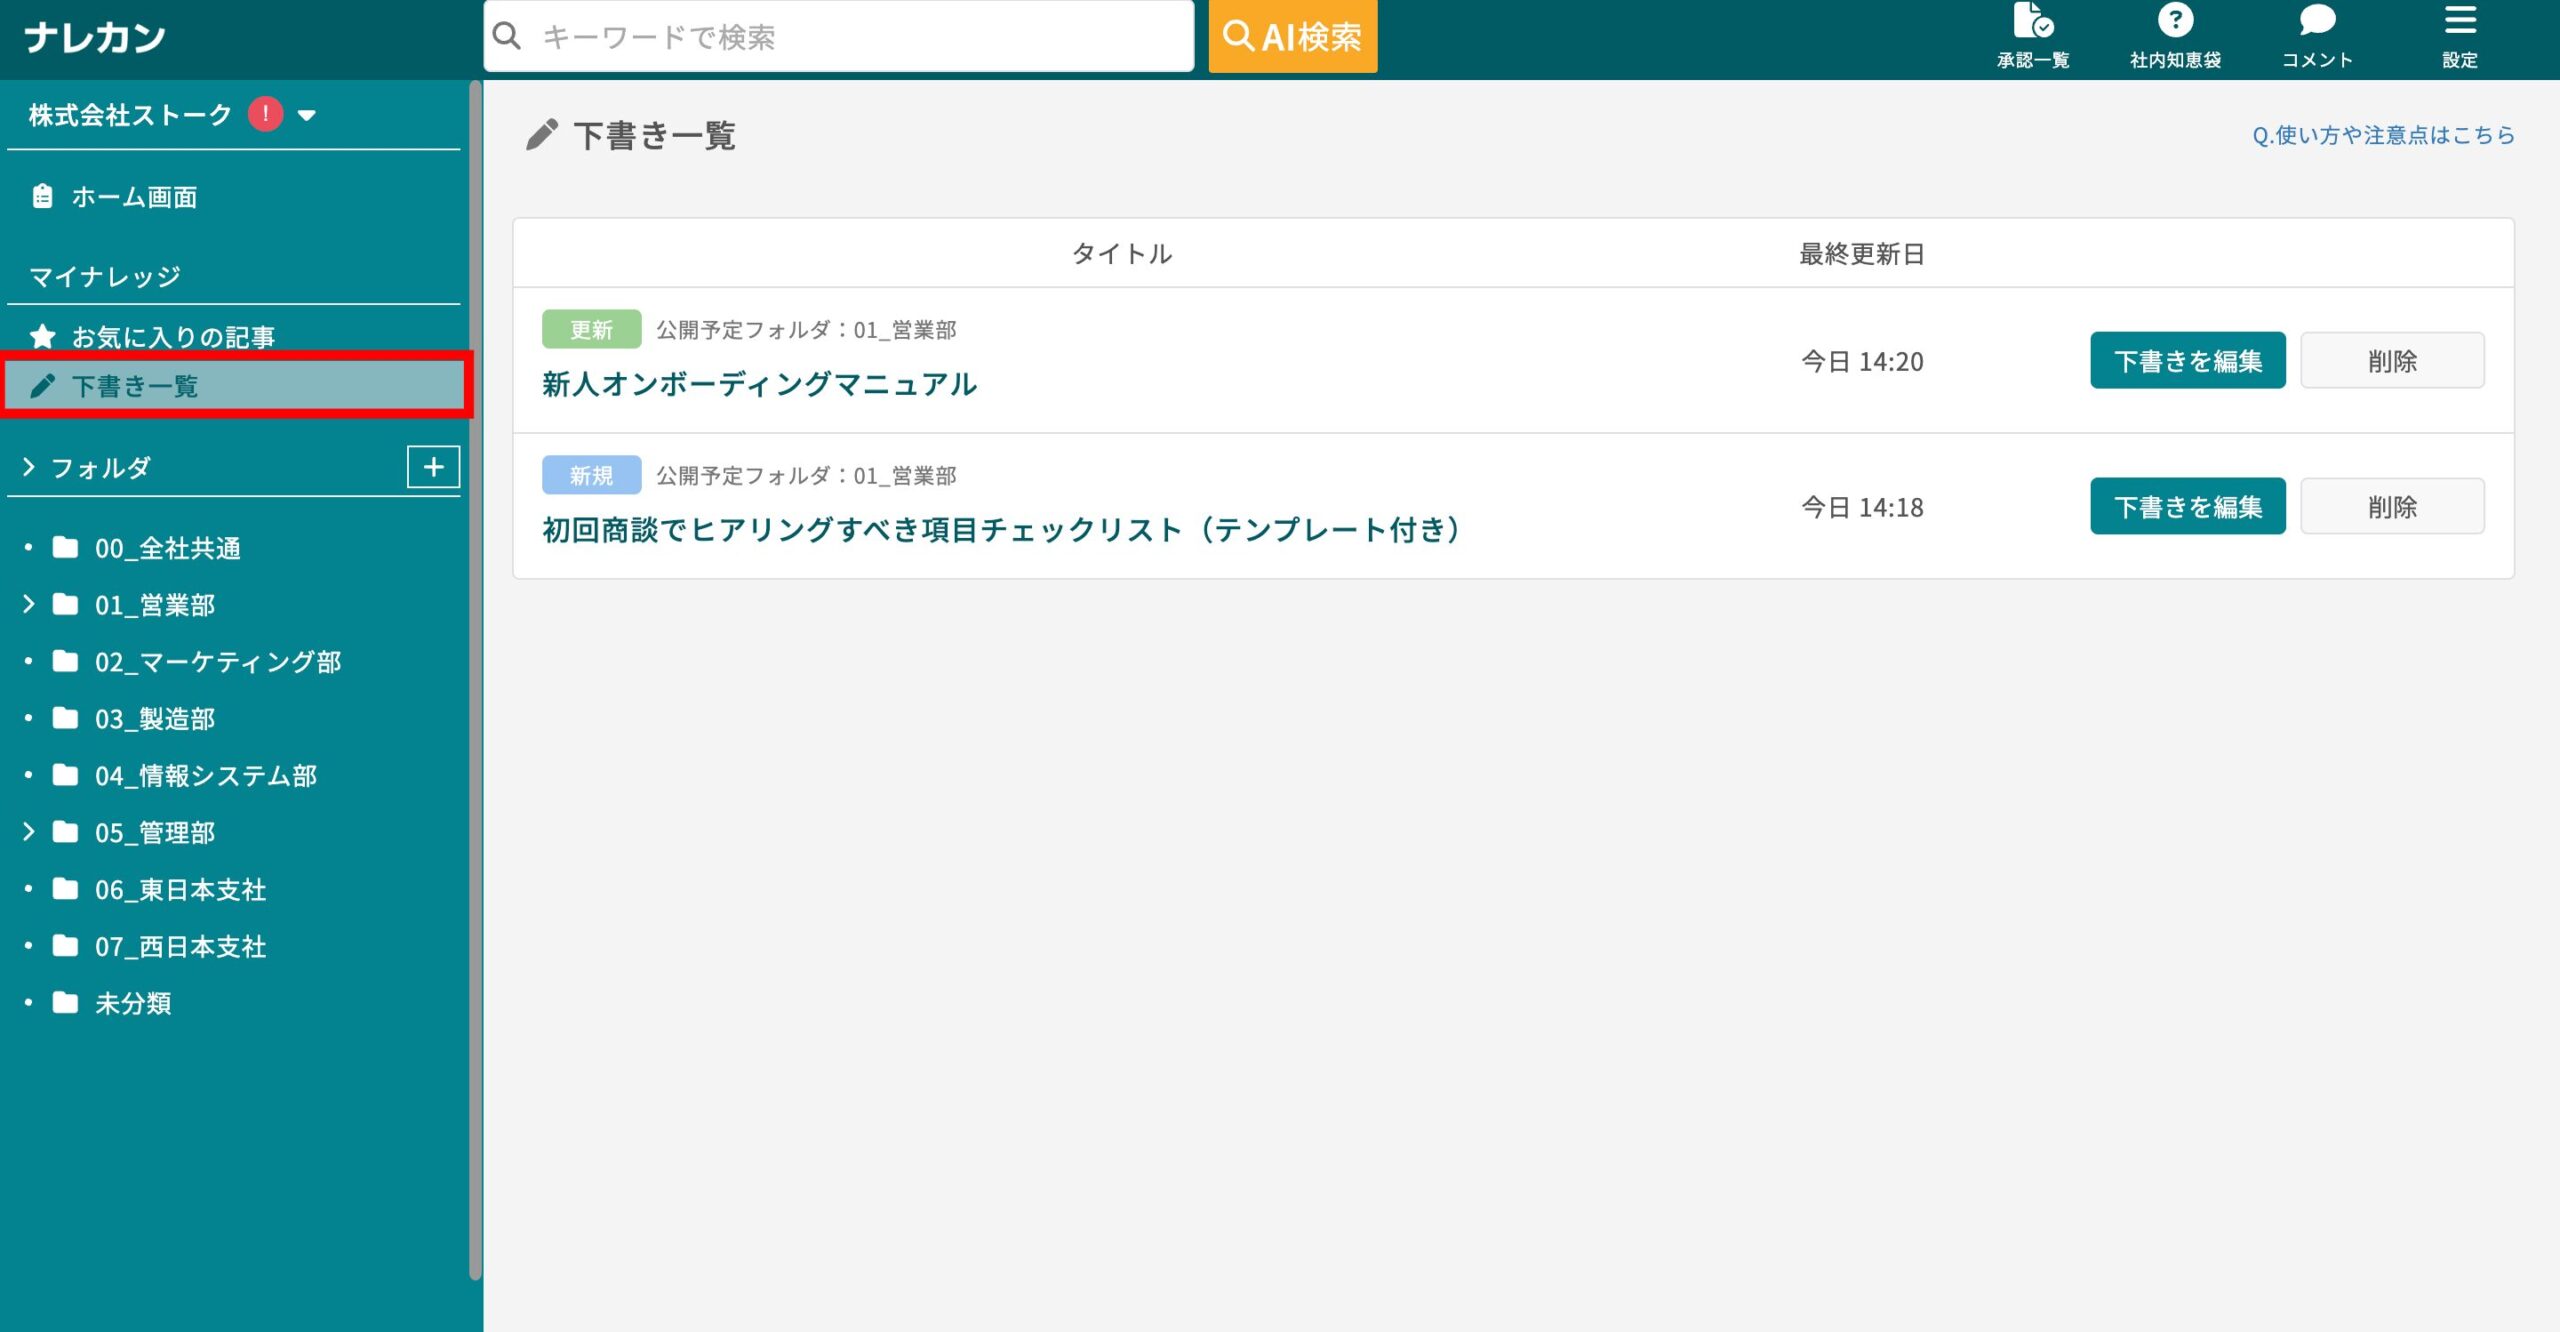Click the folder icon of 02_マーケティング部
The width and height of the screenshot is (2560, 1332).
point(66,661)
